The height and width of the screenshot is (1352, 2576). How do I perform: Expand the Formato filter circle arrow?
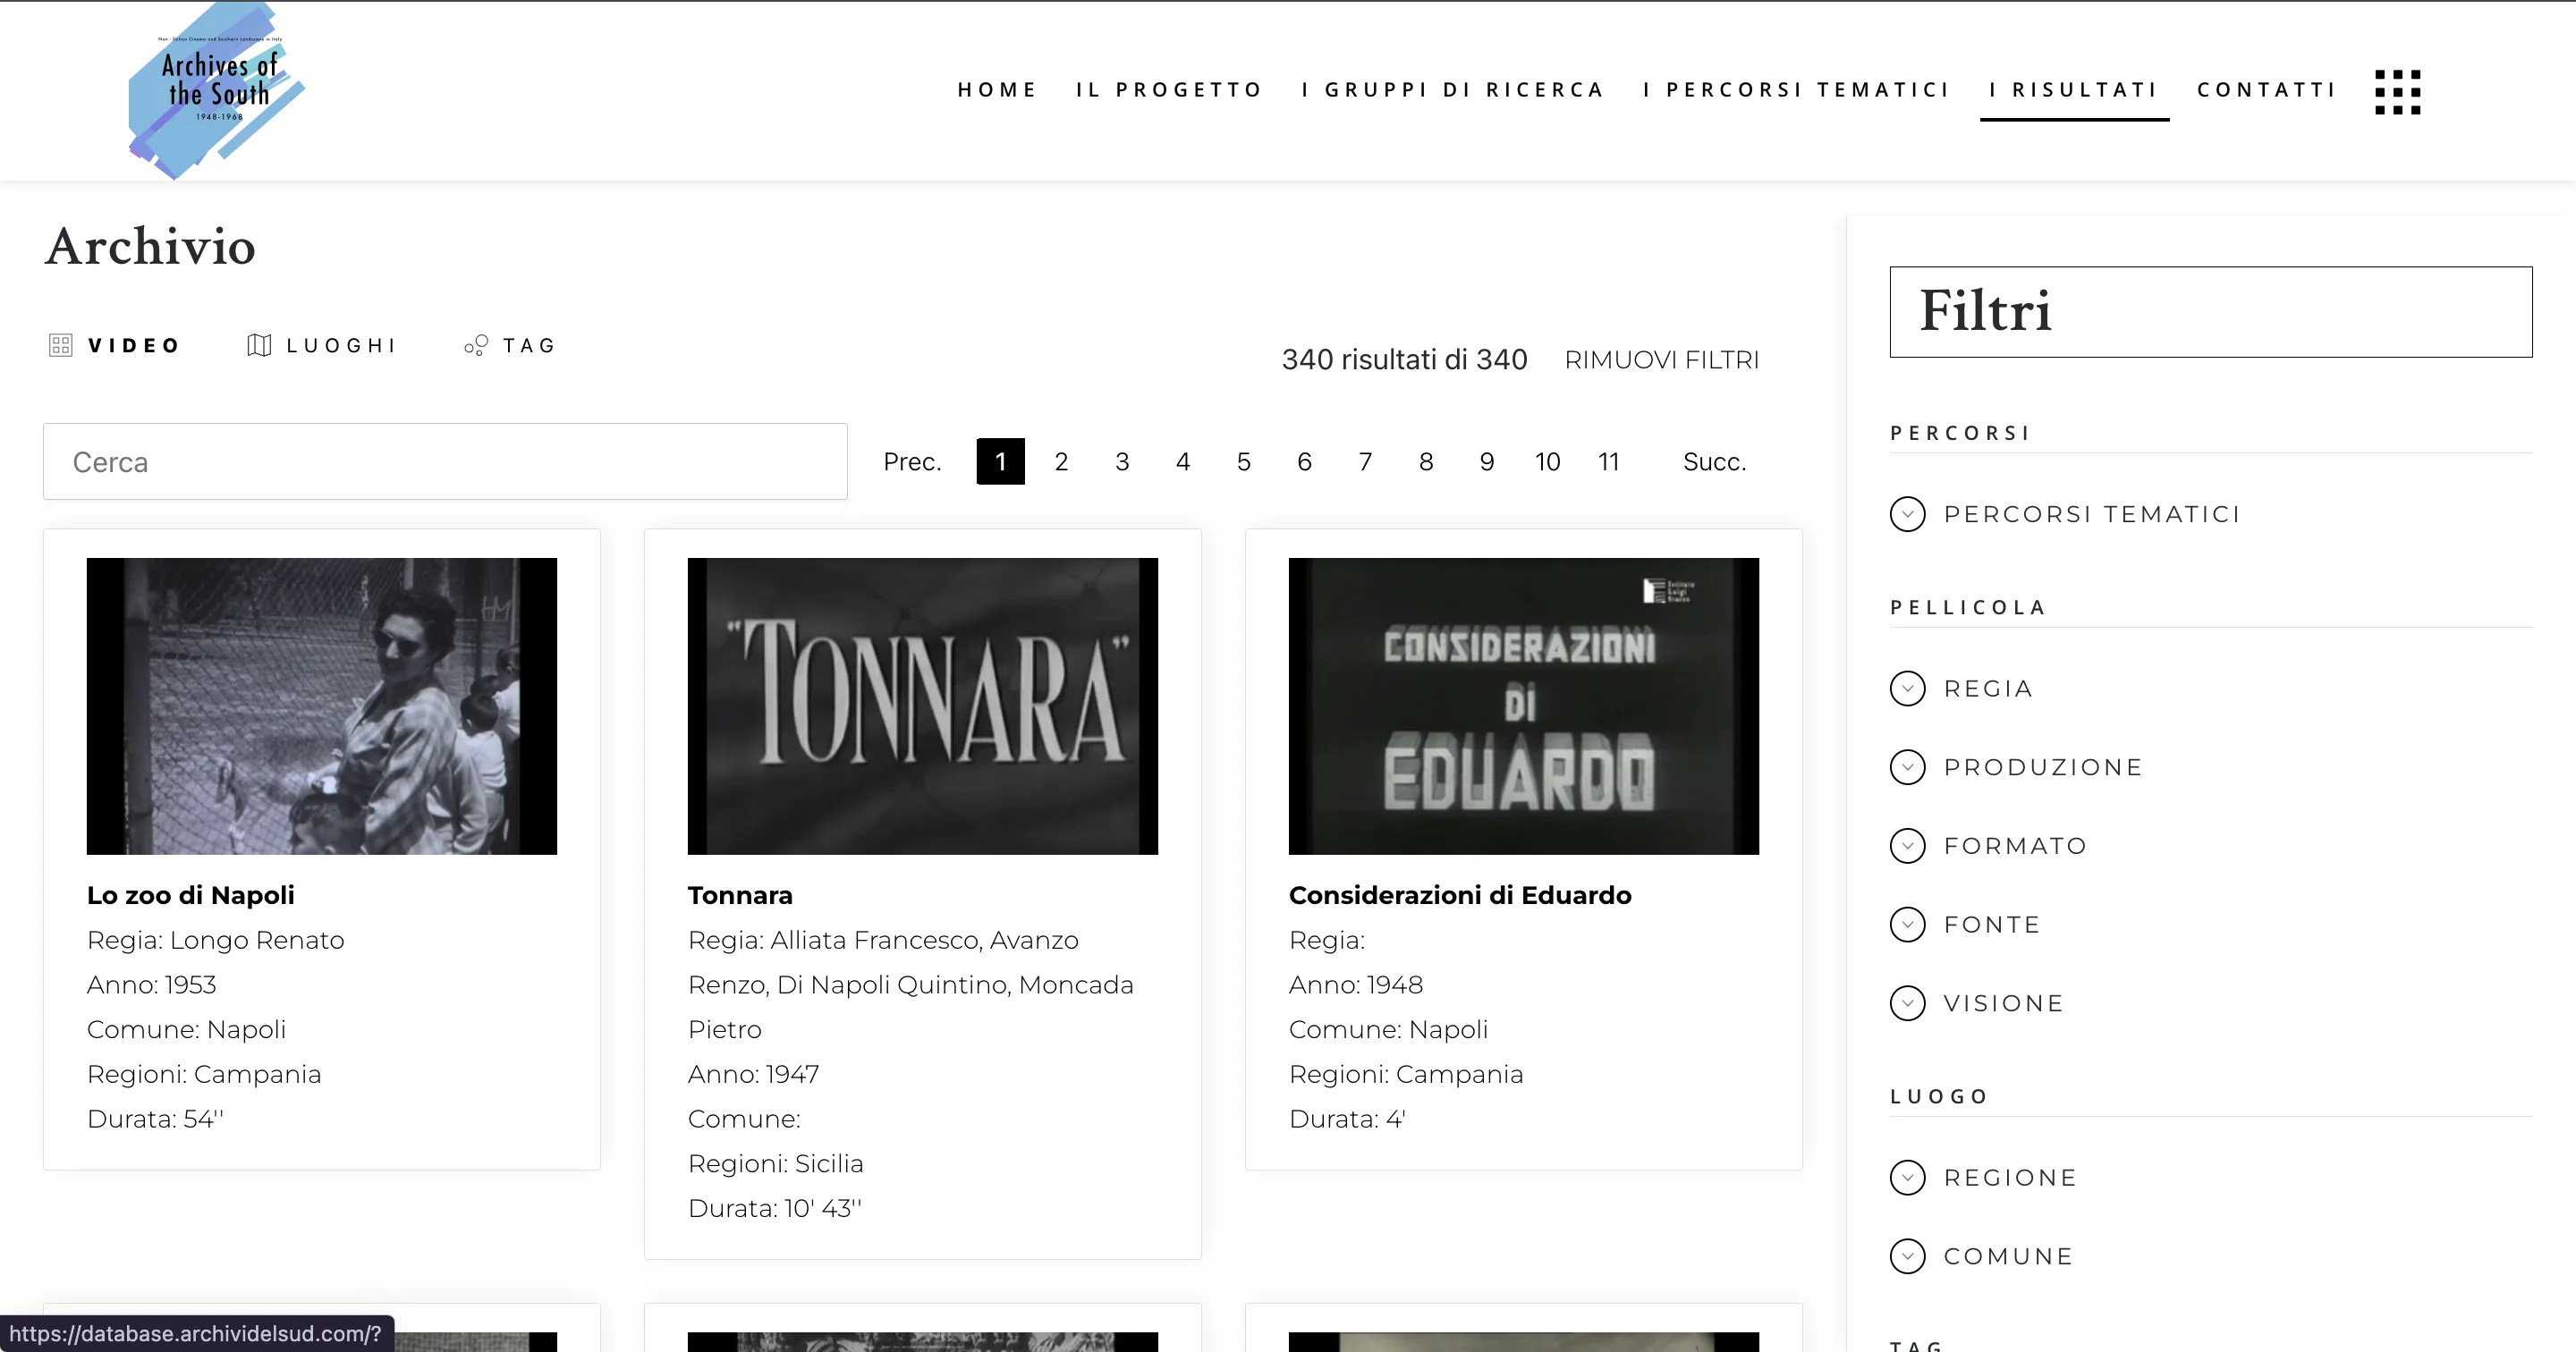tap(1907, 846)
